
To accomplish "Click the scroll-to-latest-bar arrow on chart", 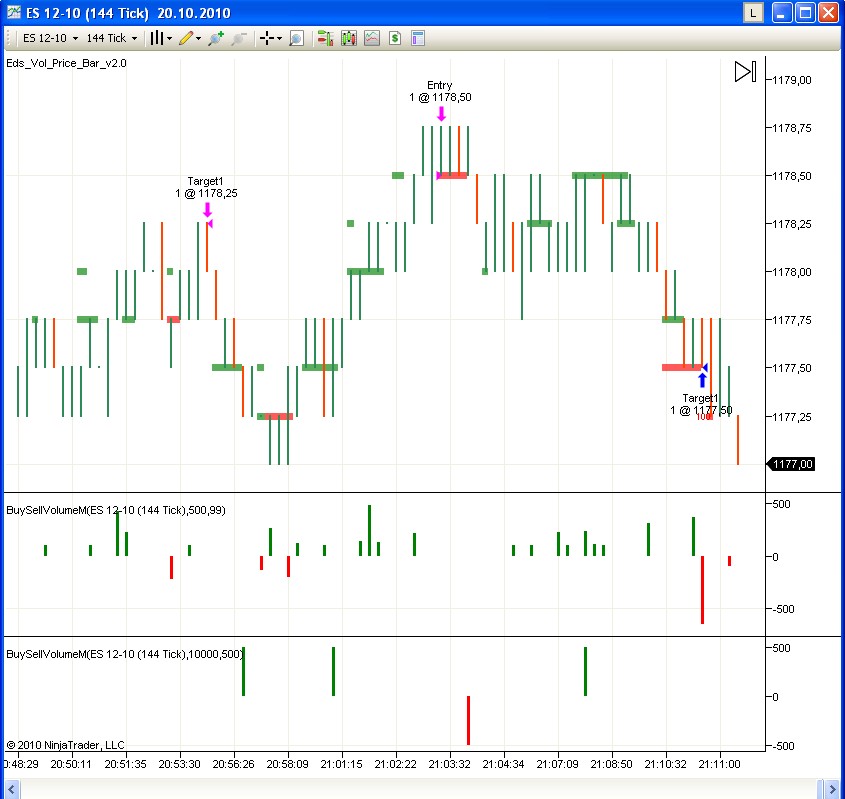I will [744, 71].
